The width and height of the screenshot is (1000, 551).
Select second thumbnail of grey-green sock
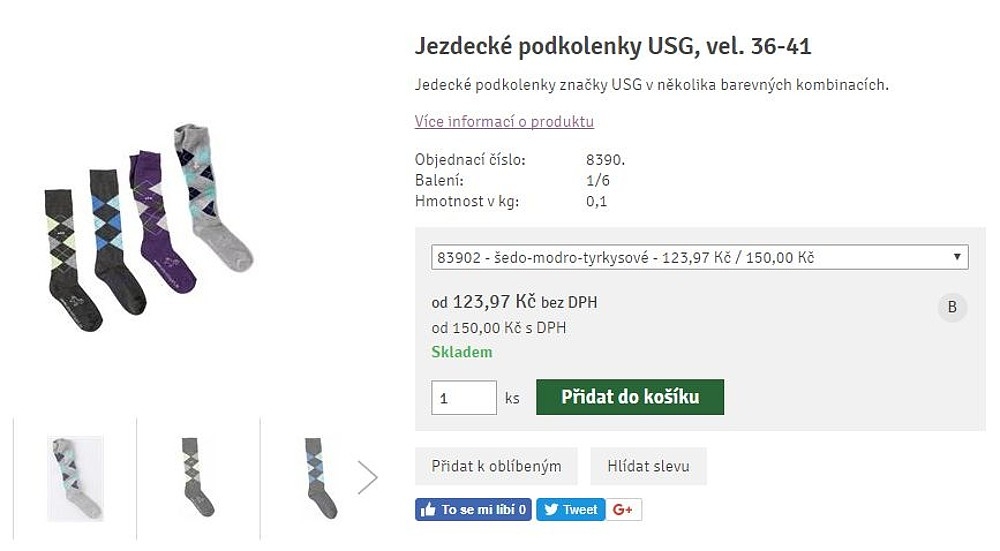(x=198, y=478)
